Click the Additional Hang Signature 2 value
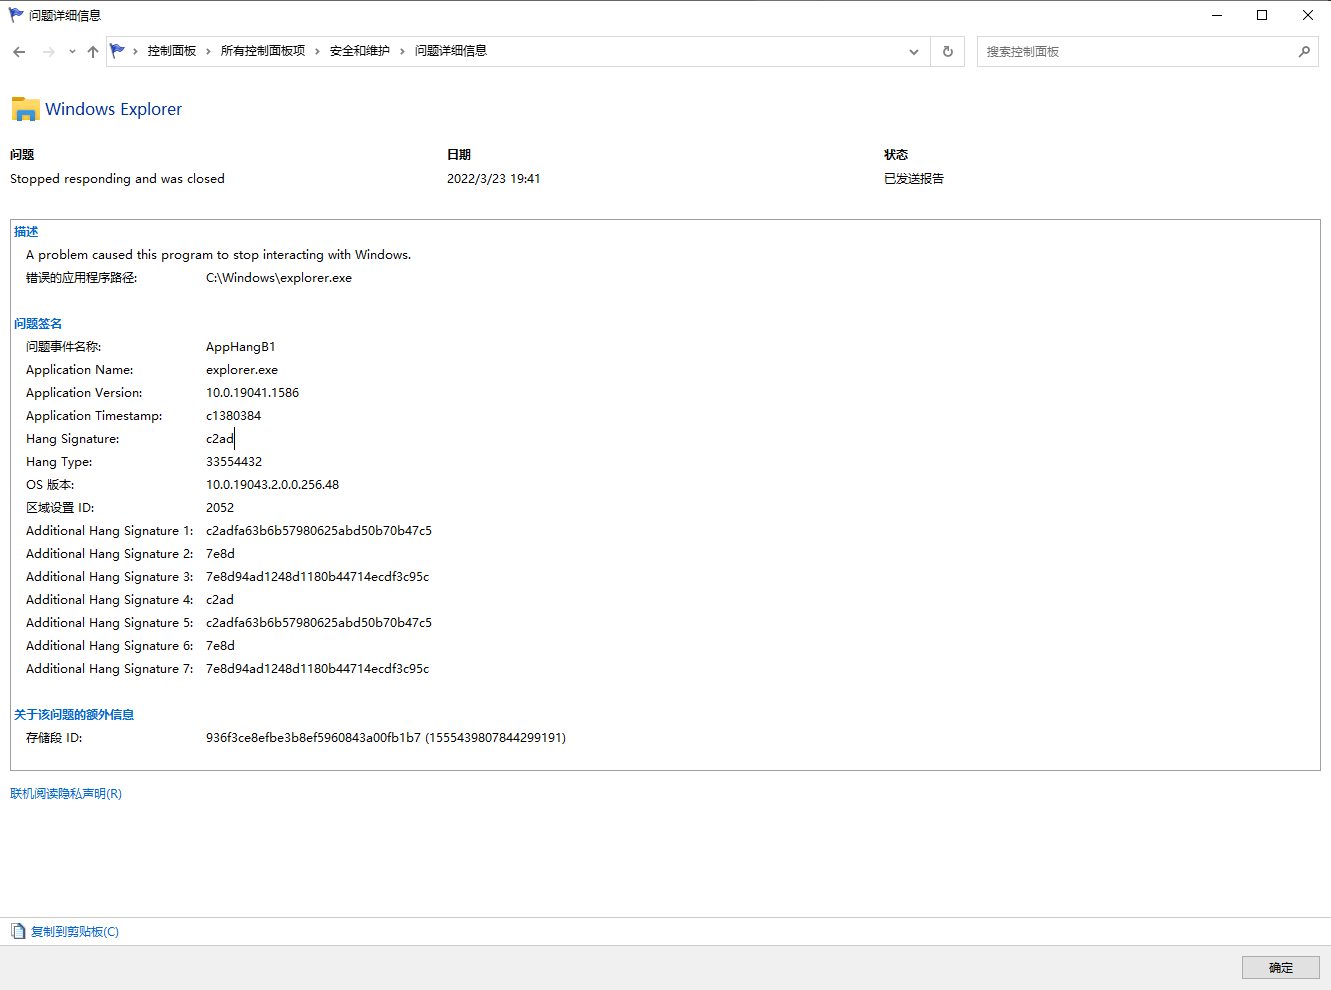 221,554
